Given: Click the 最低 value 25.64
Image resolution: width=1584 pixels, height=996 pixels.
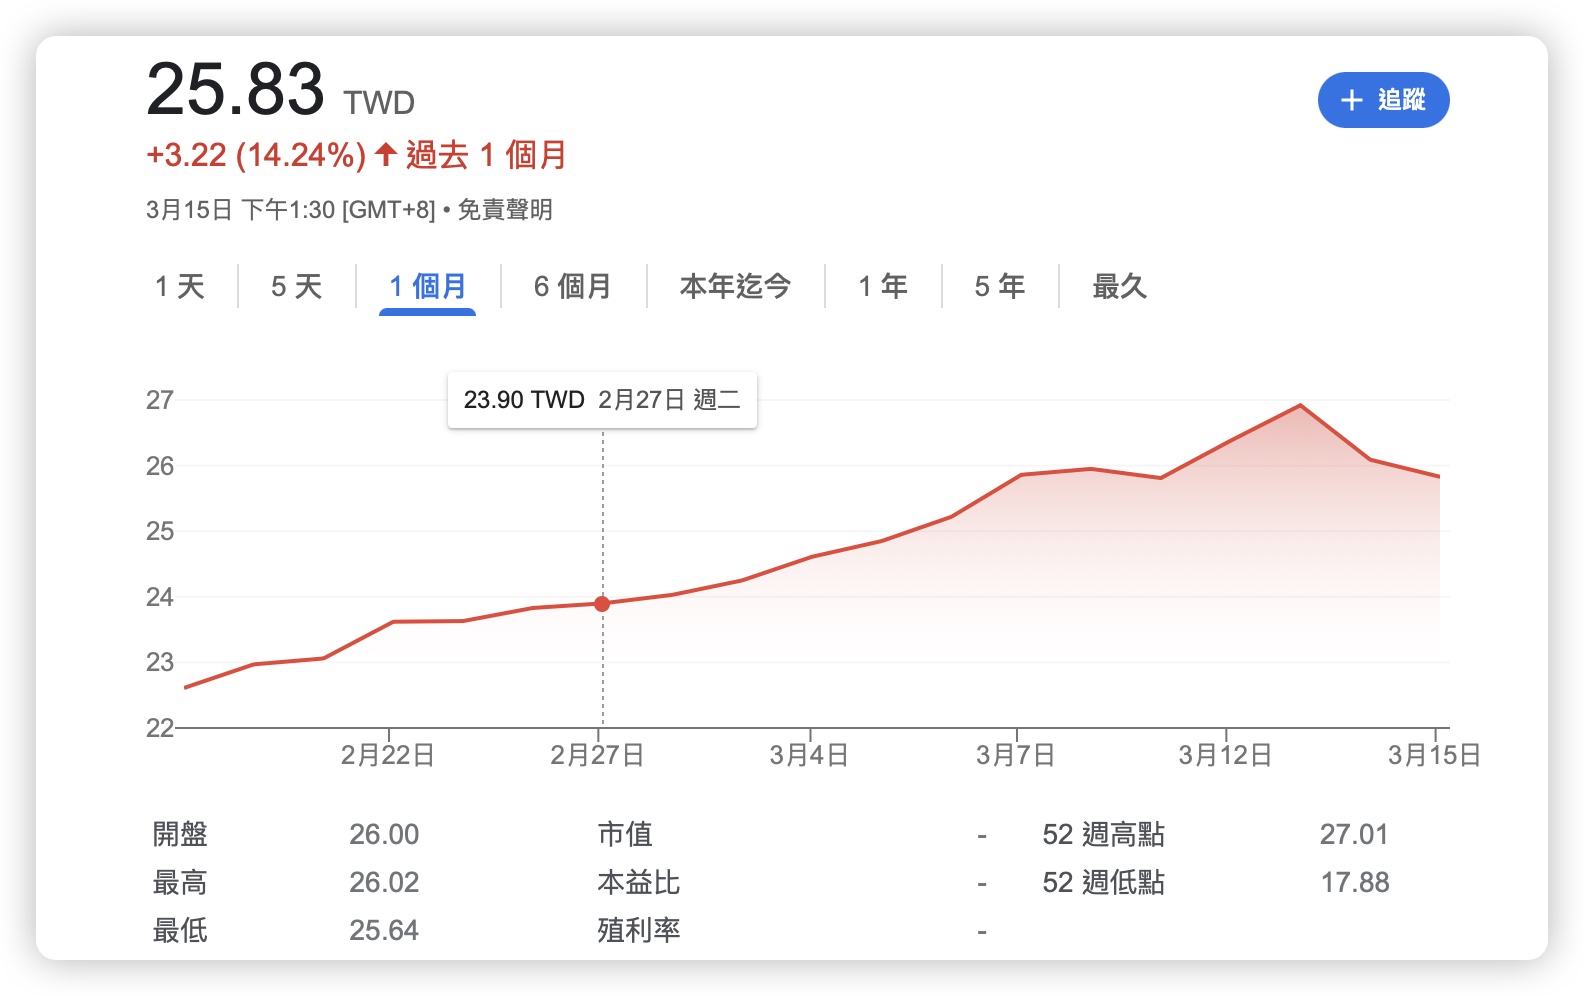Looking at the screenshot, I should click(384, 930).
